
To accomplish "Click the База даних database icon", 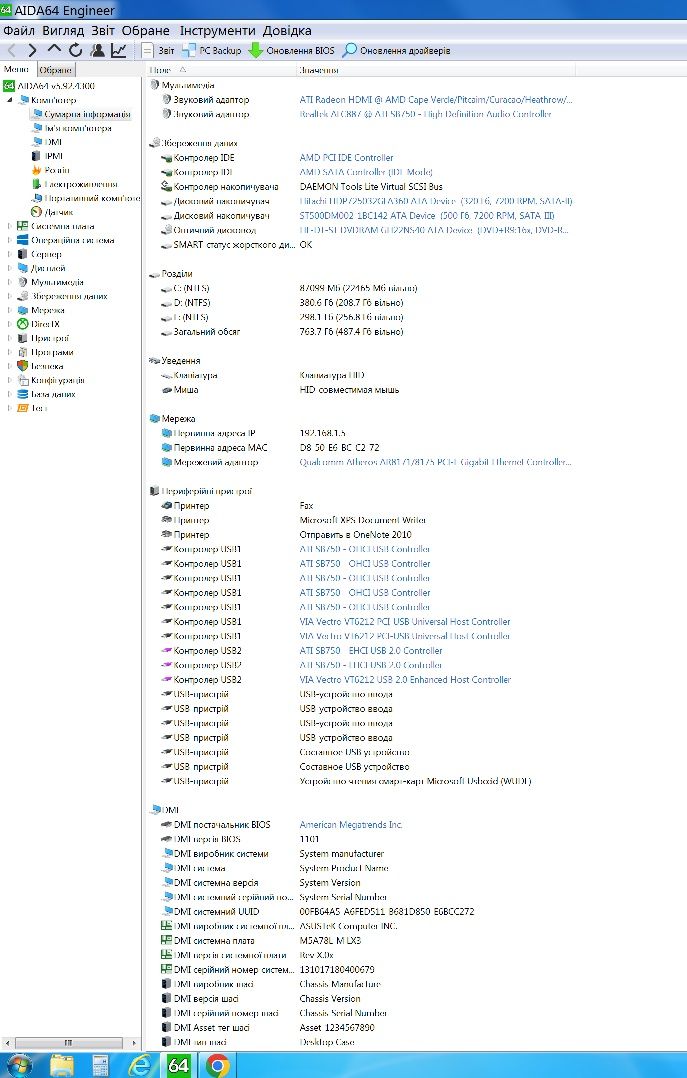I will [23, 394].
